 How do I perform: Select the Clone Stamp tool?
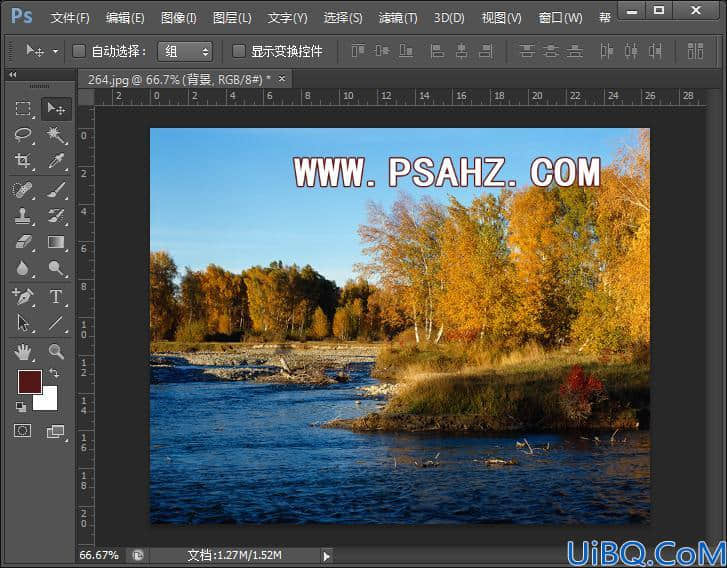(x=23, y=216)
